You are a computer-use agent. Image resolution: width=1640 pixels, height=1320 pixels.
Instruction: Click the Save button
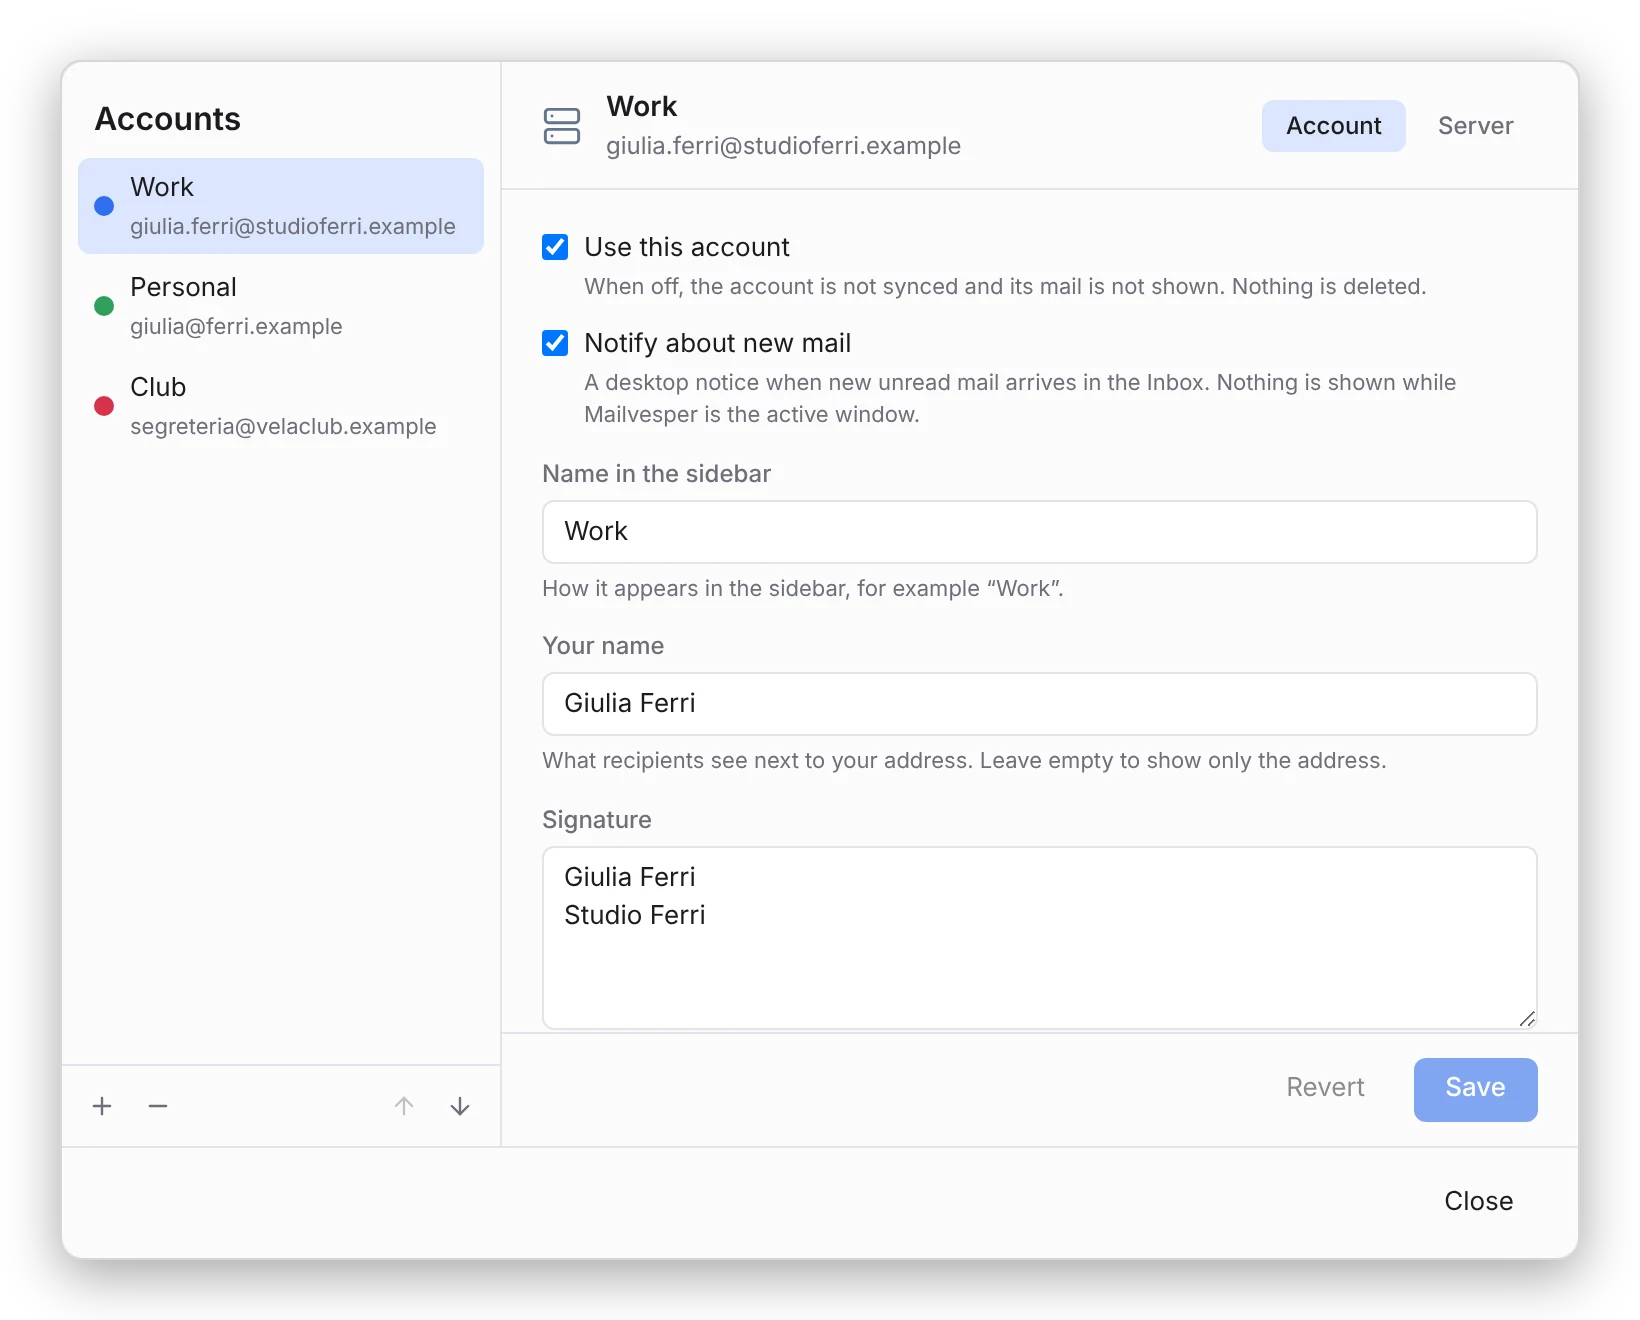pyautogui.click(x=1475, y=1089)
